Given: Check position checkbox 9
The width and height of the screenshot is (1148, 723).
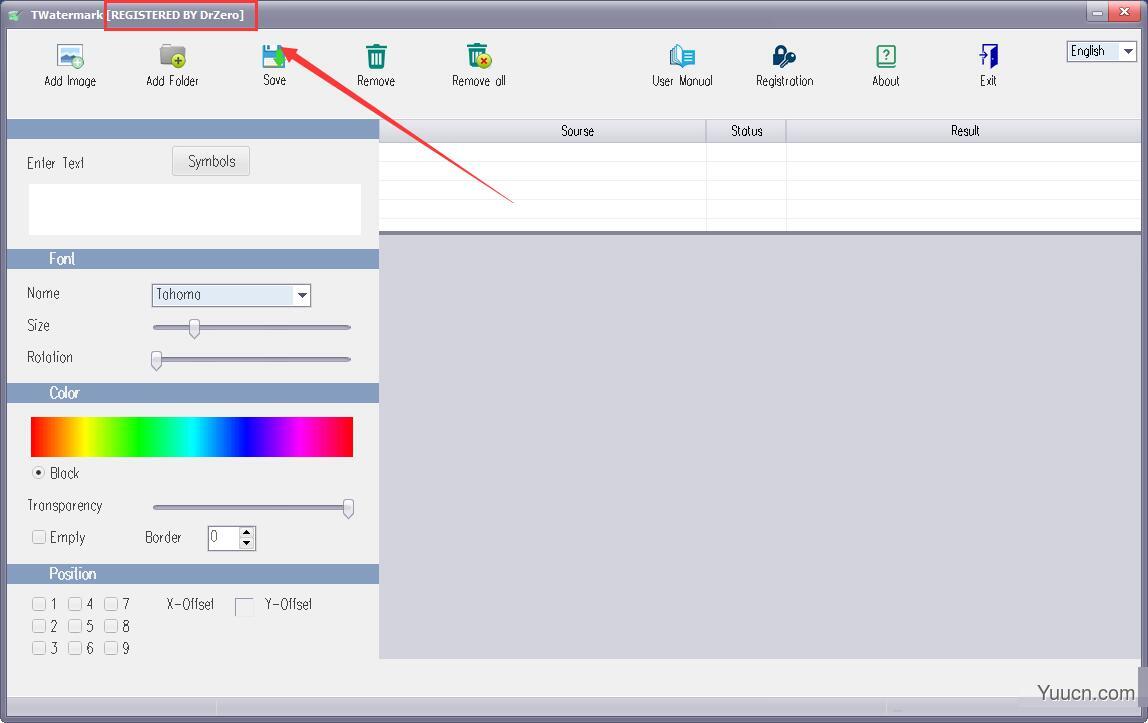Looking at the screenshot, I should 111,648.
